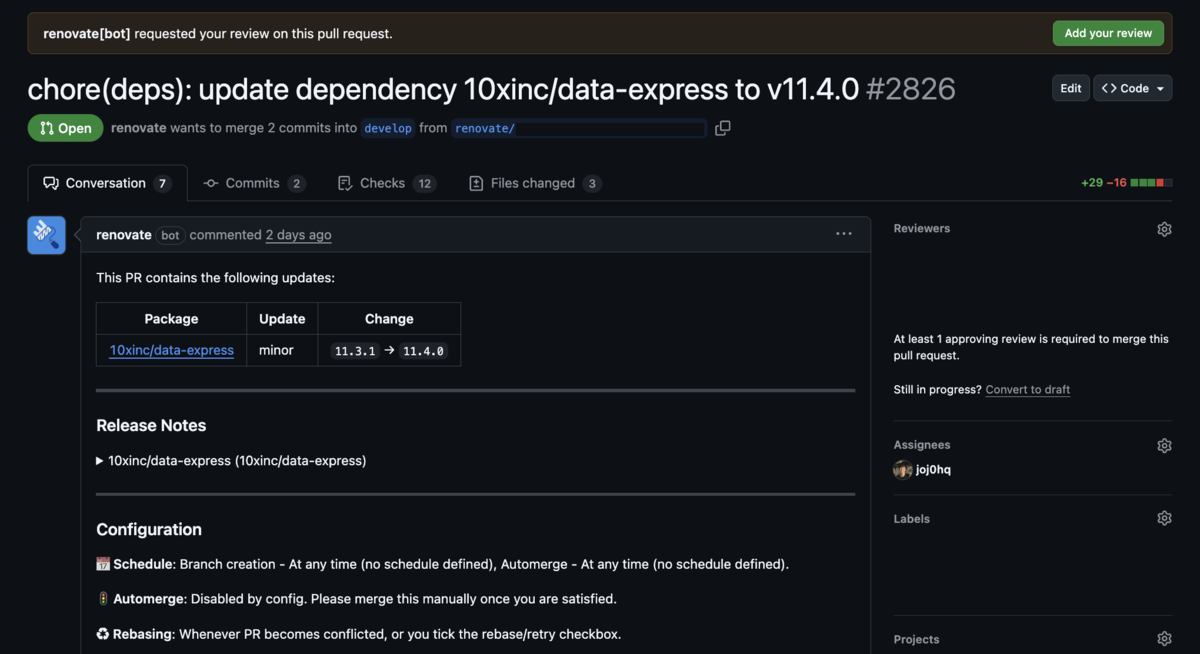Open the Code dropdown menu
The height and width of the screenshot is (654, 1200).
tap(1133, 88)
